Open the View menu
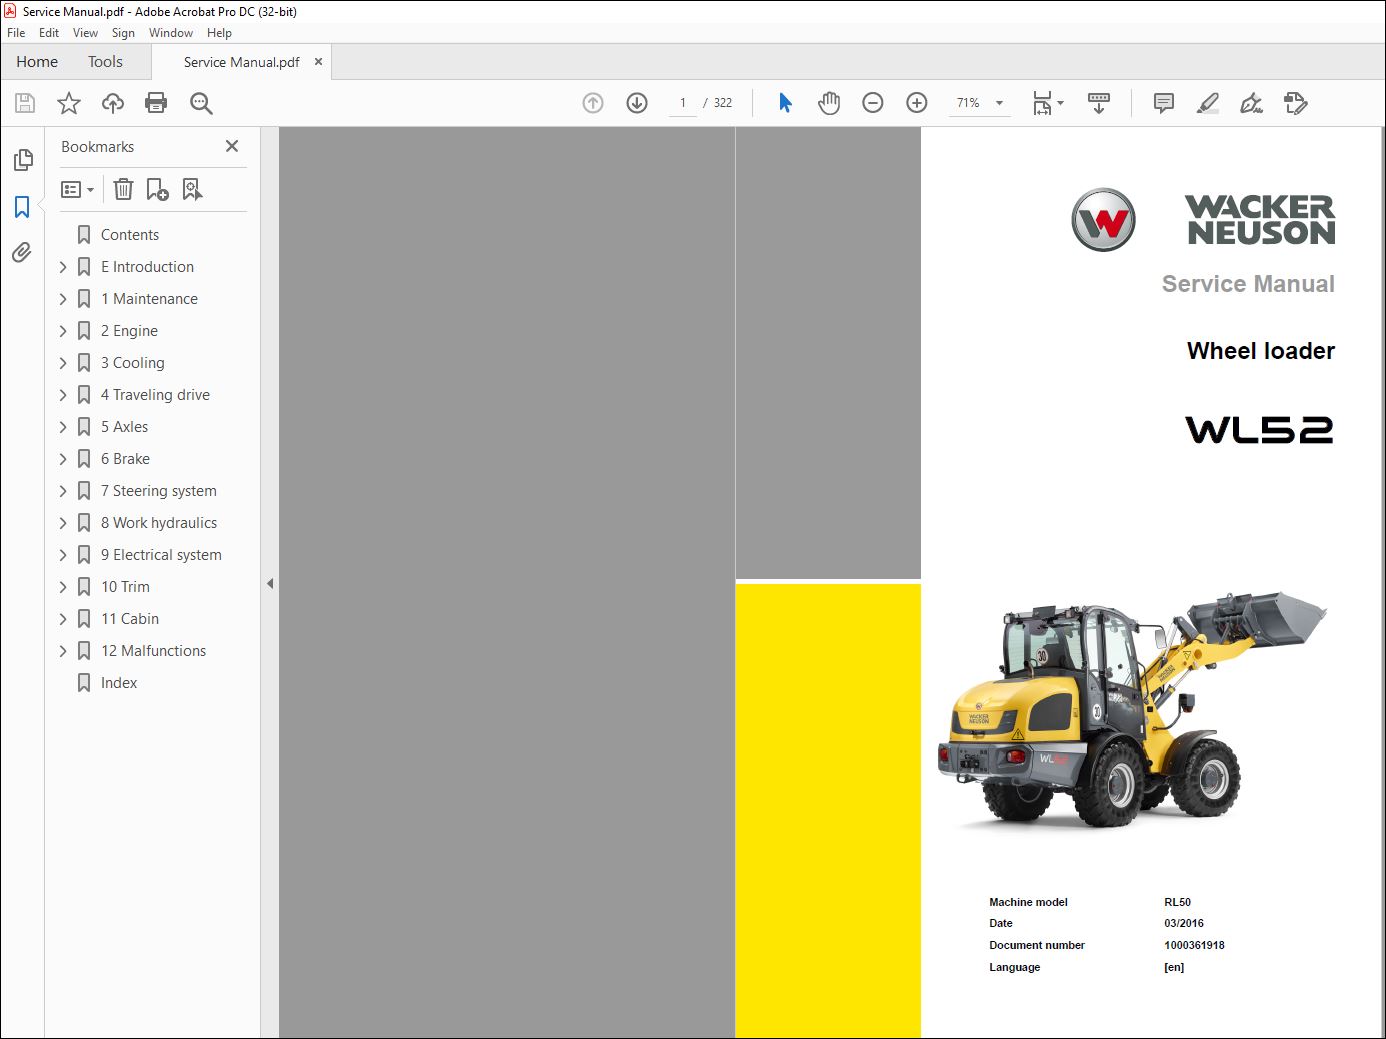 85,33
